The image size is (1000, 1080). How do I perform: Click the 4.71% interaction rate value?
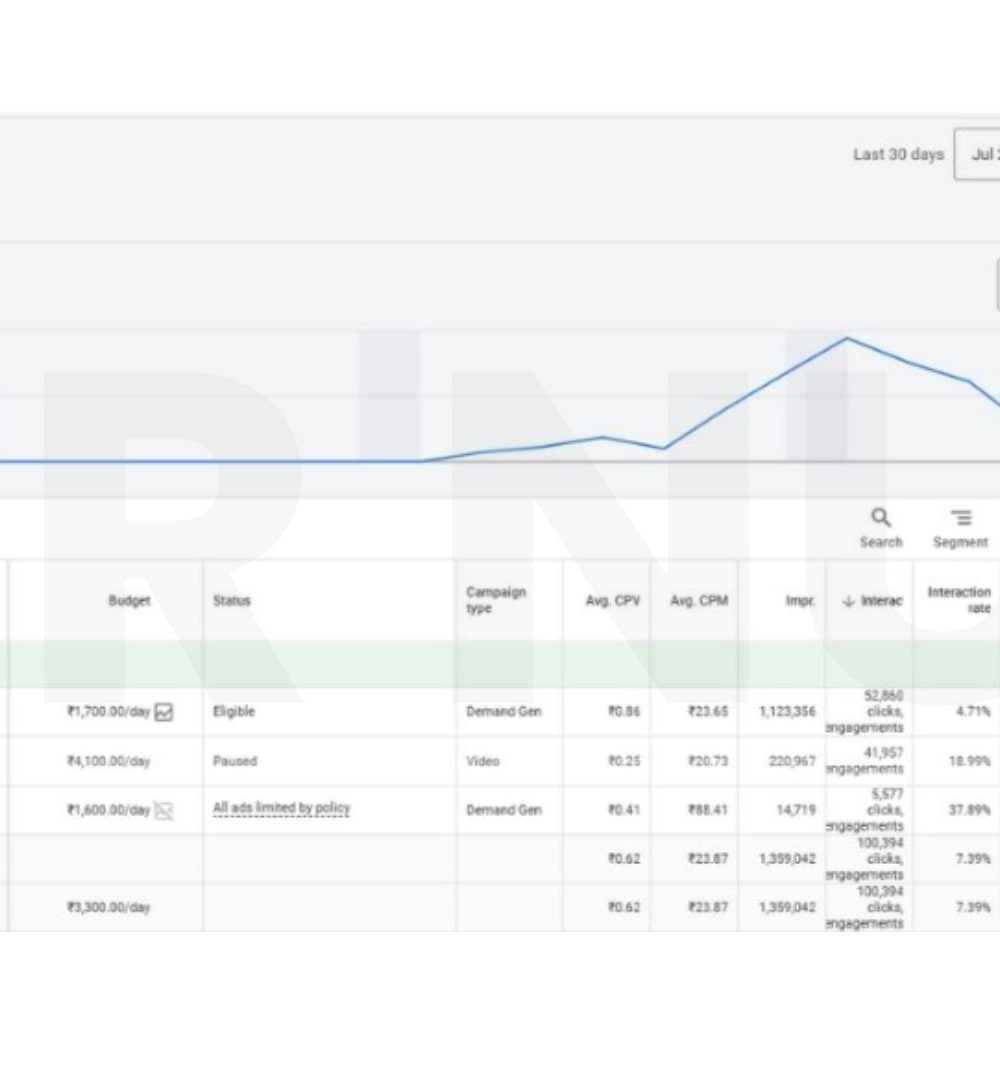tap(973, 712)
